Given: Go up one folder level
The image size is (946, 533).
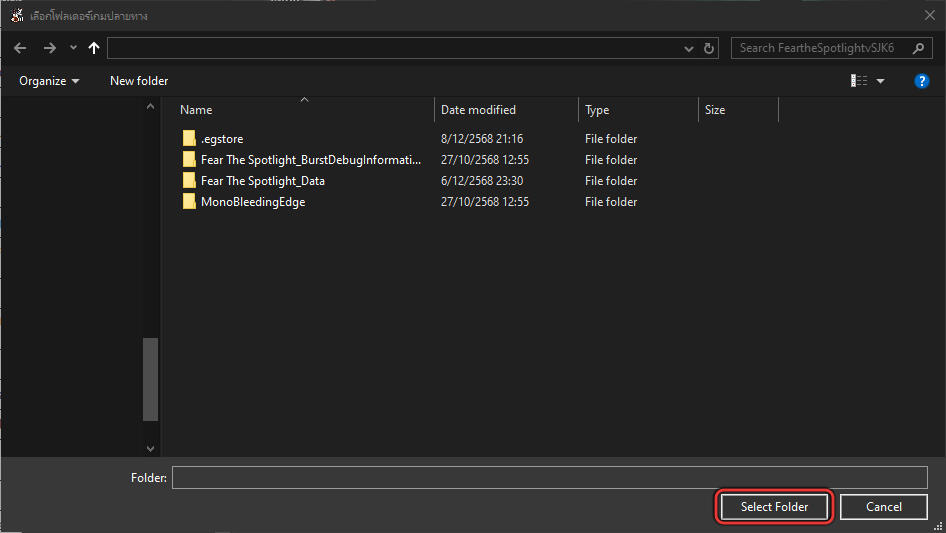Looking at the screenshot, I should pos(94,48).
